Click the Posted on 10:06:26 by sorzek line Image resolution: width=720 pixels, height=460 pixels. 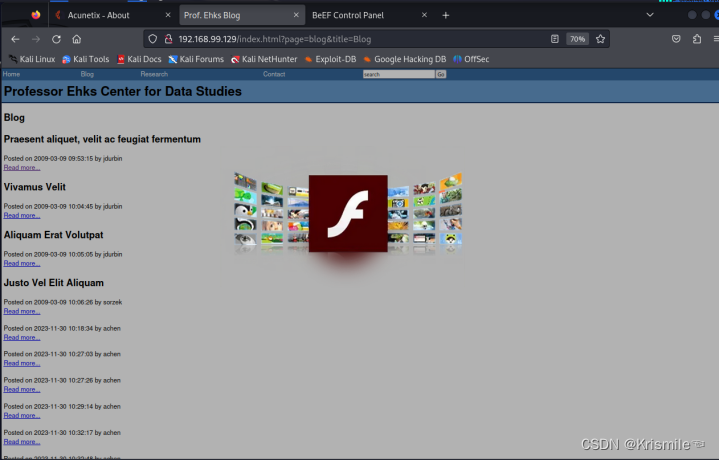(63, 302)
